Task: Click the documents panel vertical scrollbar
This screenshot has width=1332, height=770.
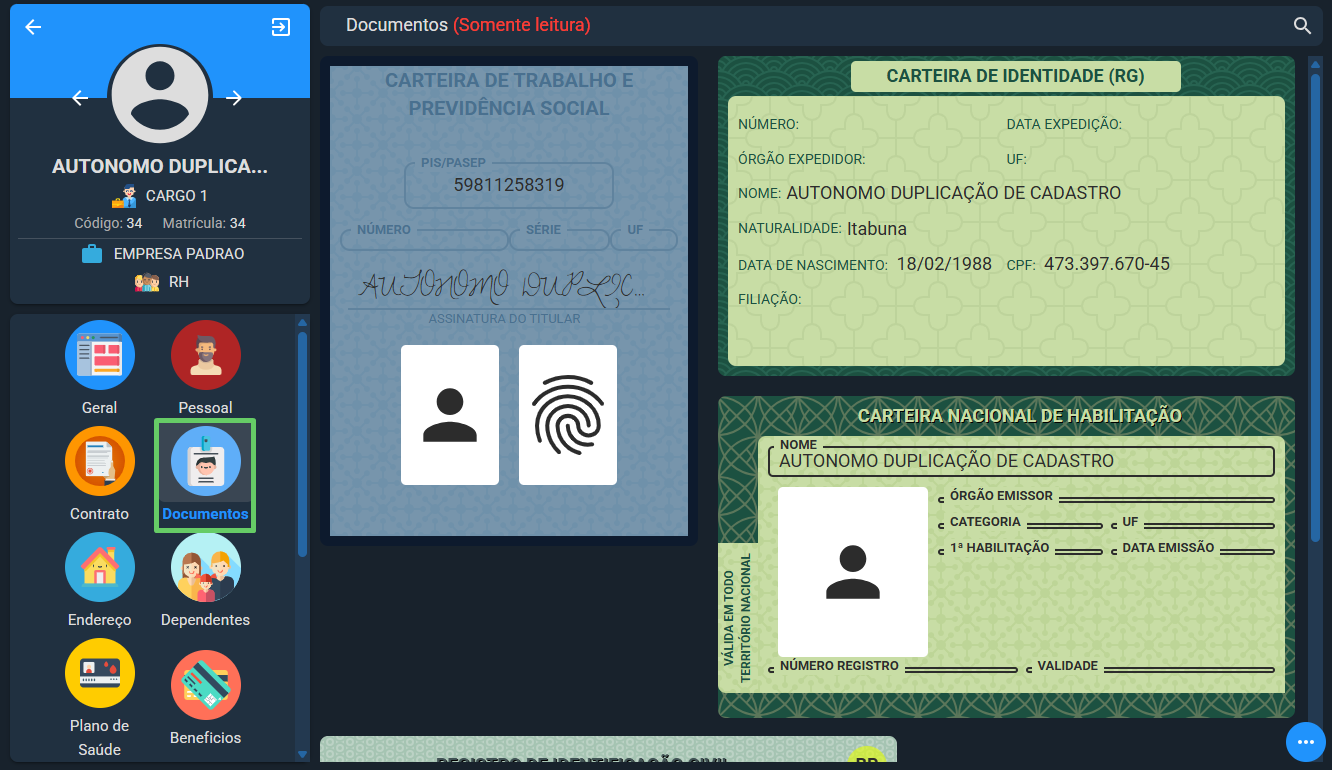Action: [x=1316, y=308]
